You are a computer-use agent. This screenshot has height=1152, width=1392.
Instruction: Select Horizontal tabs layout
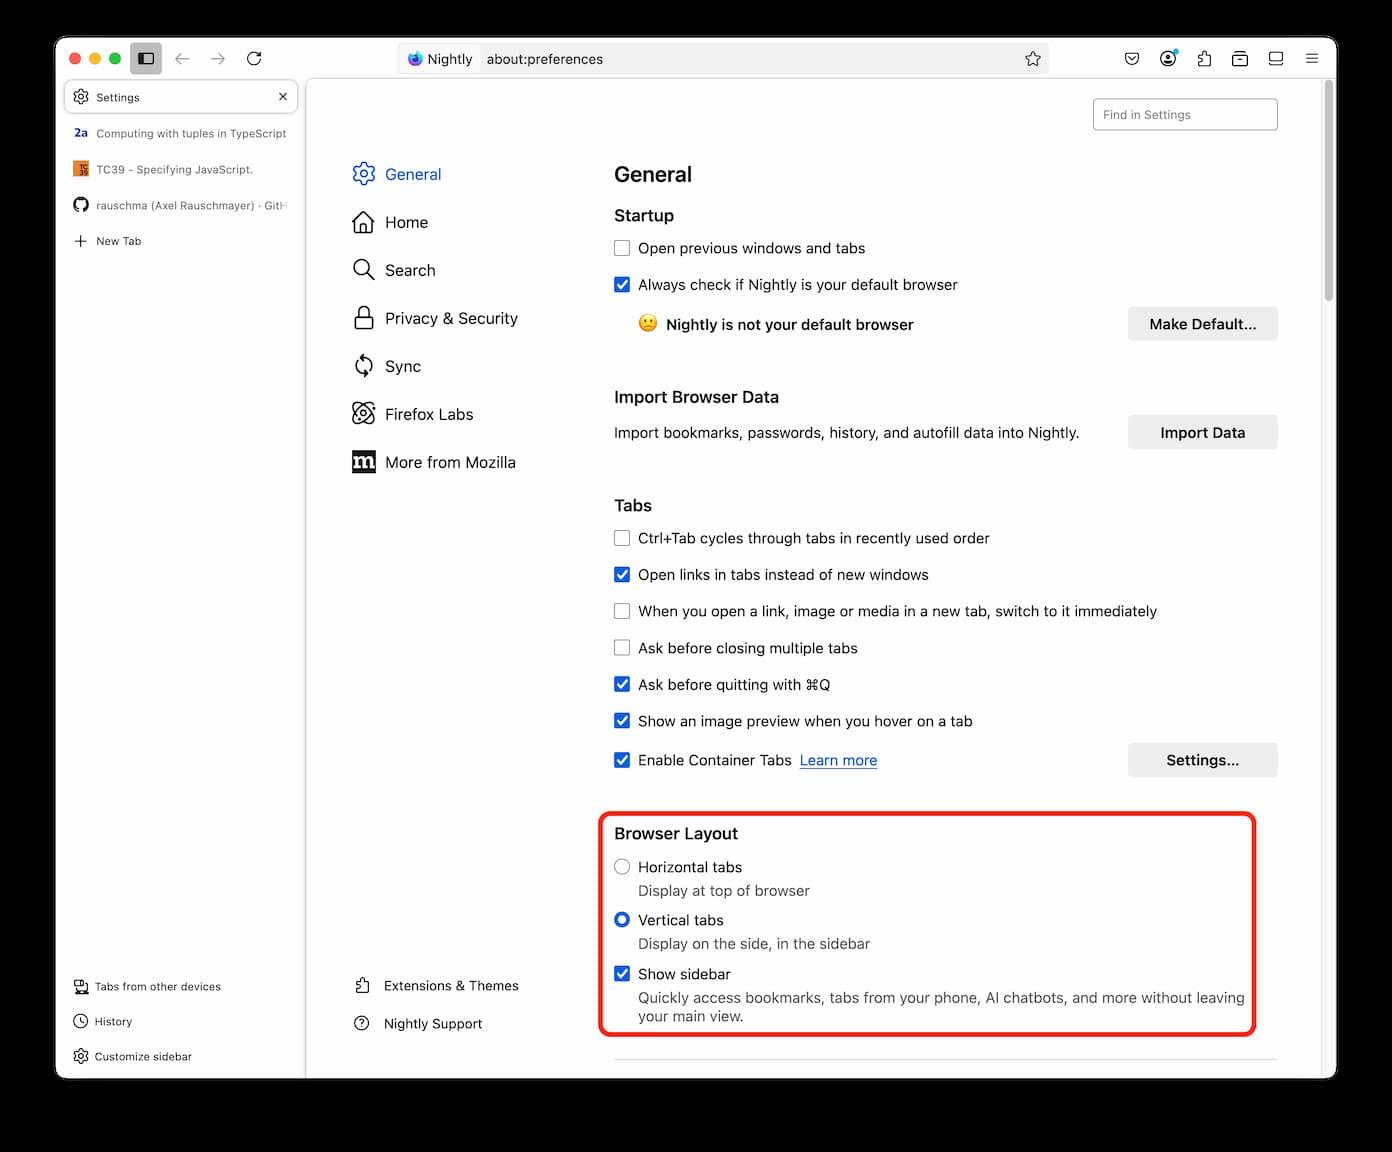[622, 867]
